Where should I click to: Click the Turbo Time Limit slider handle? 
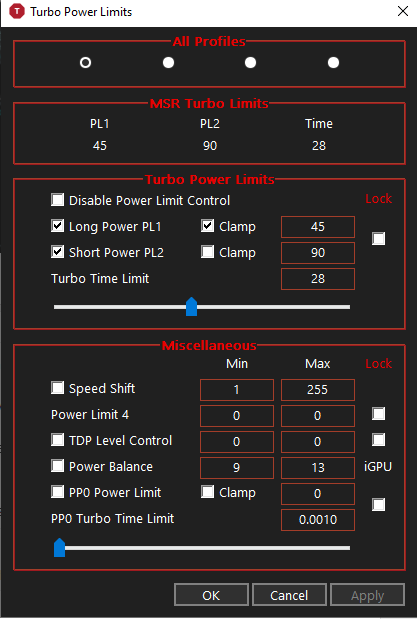coord(192,307)
